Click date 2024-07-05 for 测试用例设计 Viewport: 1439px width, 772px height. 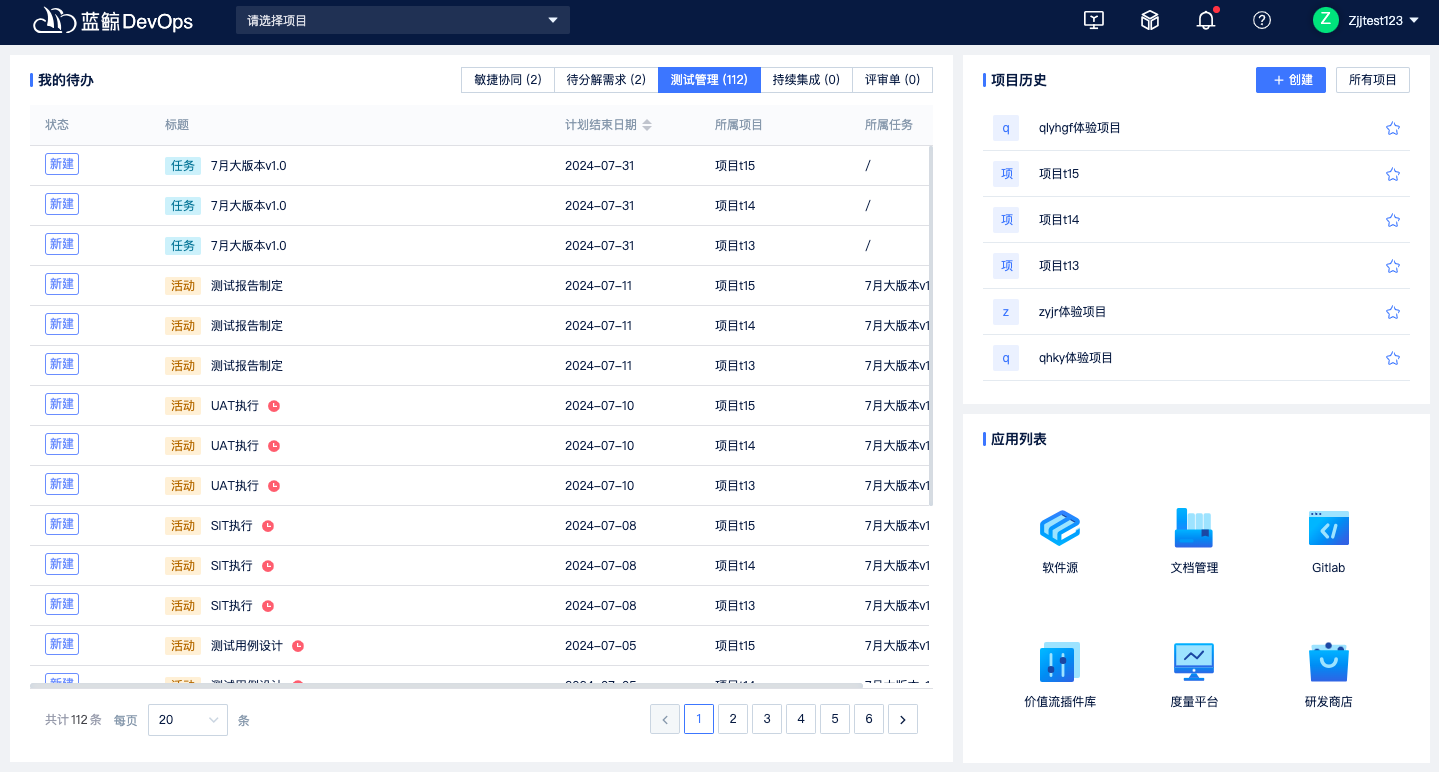(601, 646)
